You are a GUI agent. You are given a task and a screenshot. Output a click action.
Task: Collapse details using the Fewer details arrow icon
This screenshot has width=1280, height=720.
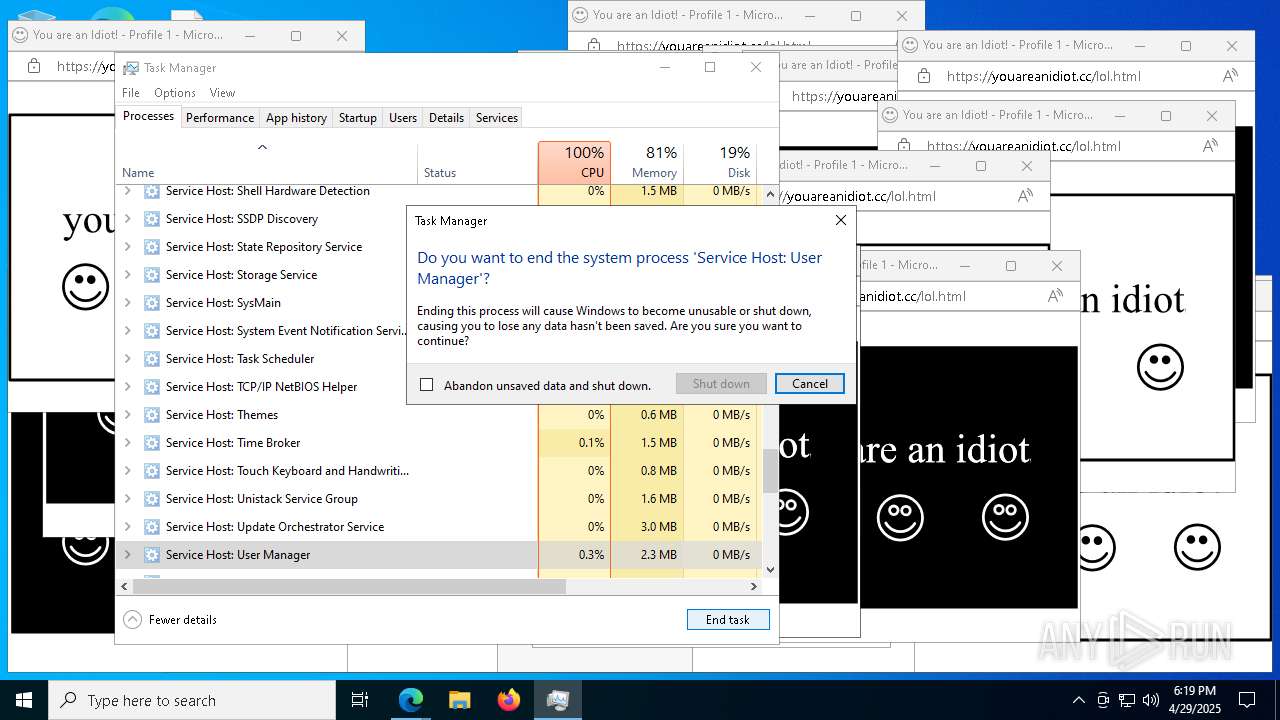pos(133,620)
